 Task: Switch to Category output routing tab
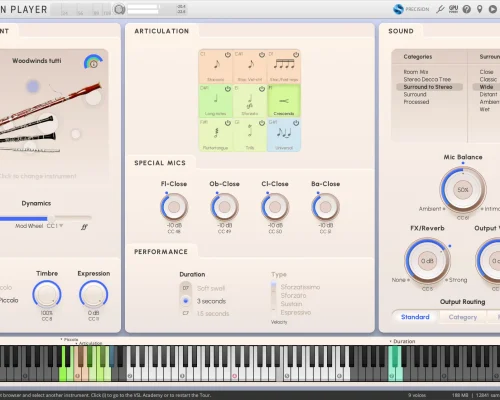pos(463,317)
